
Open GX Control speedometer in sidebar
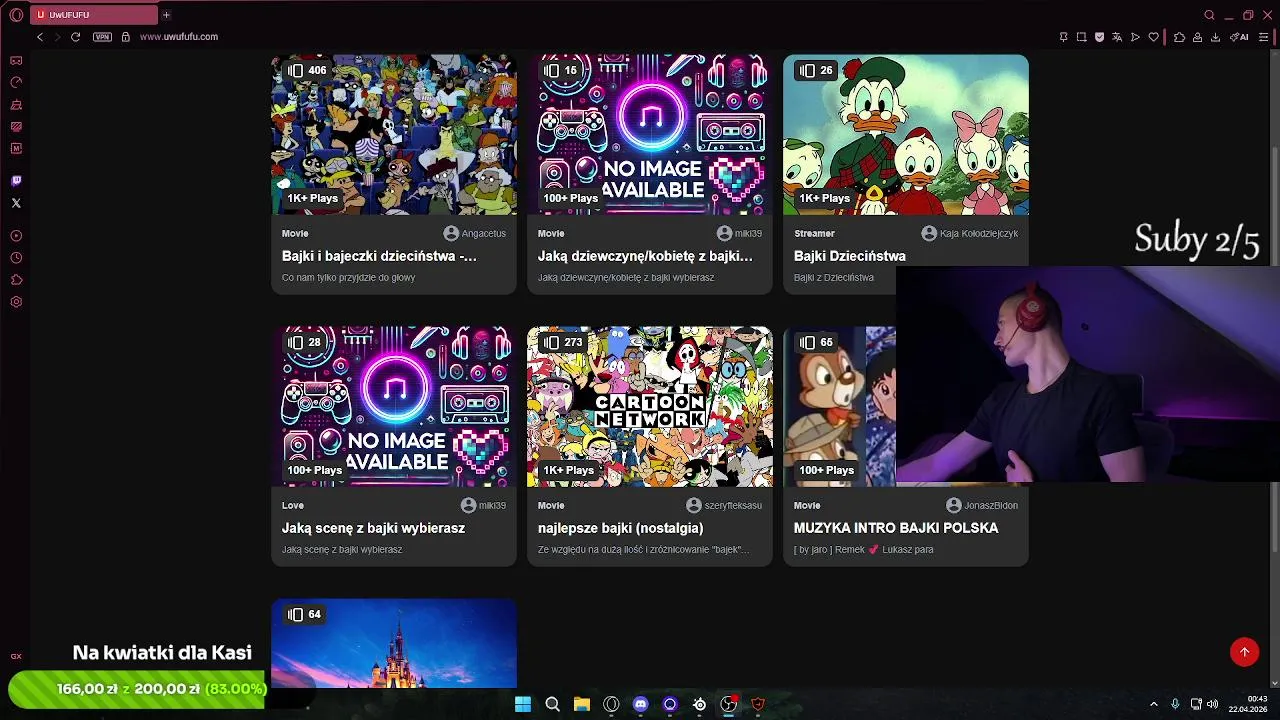pyautogui.click(x=16, y=82)
